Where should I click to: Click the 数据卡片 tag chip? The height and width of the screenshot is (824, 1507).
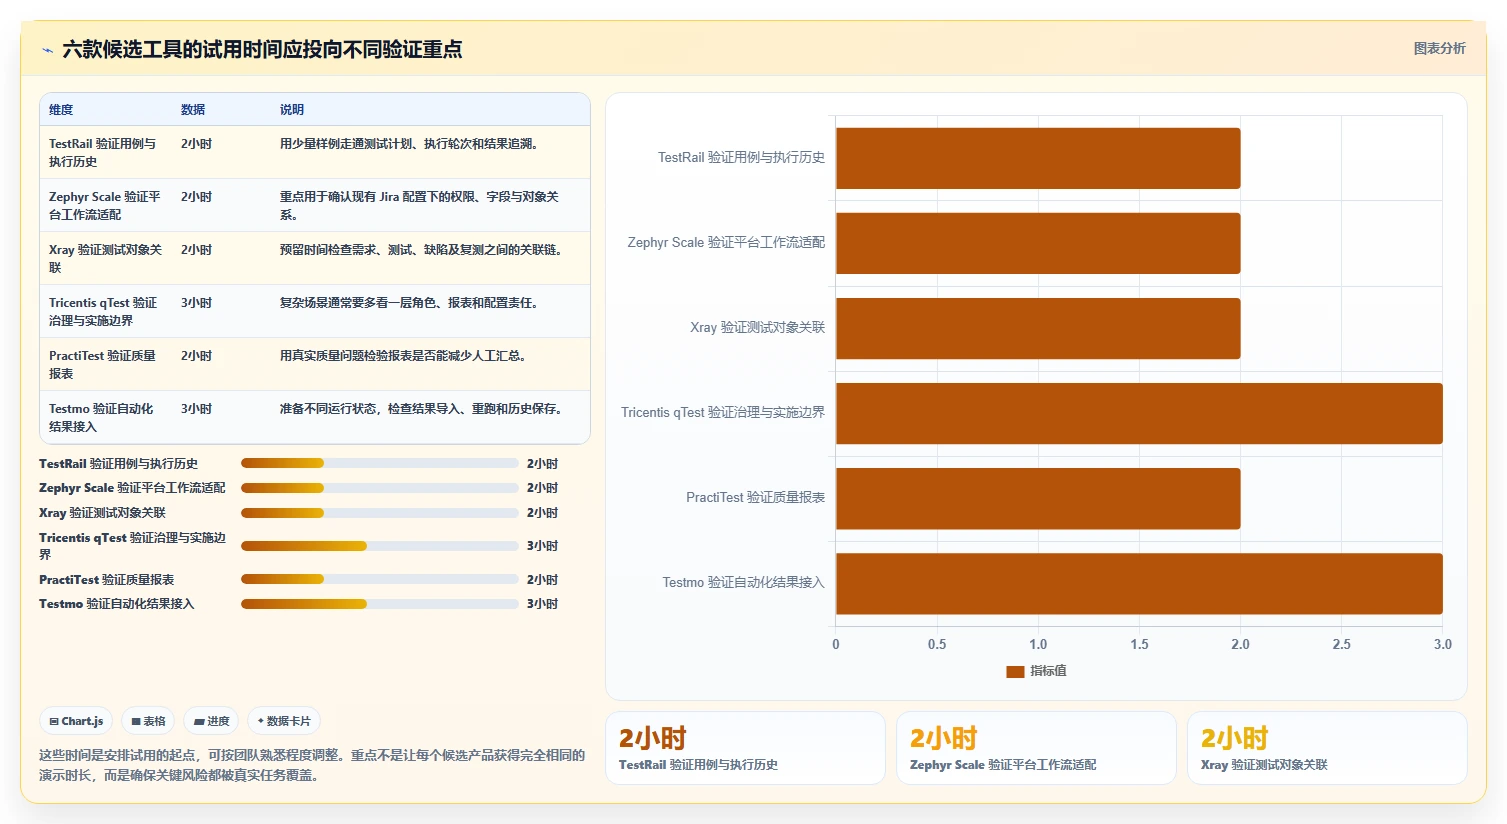tap(284, 721)
